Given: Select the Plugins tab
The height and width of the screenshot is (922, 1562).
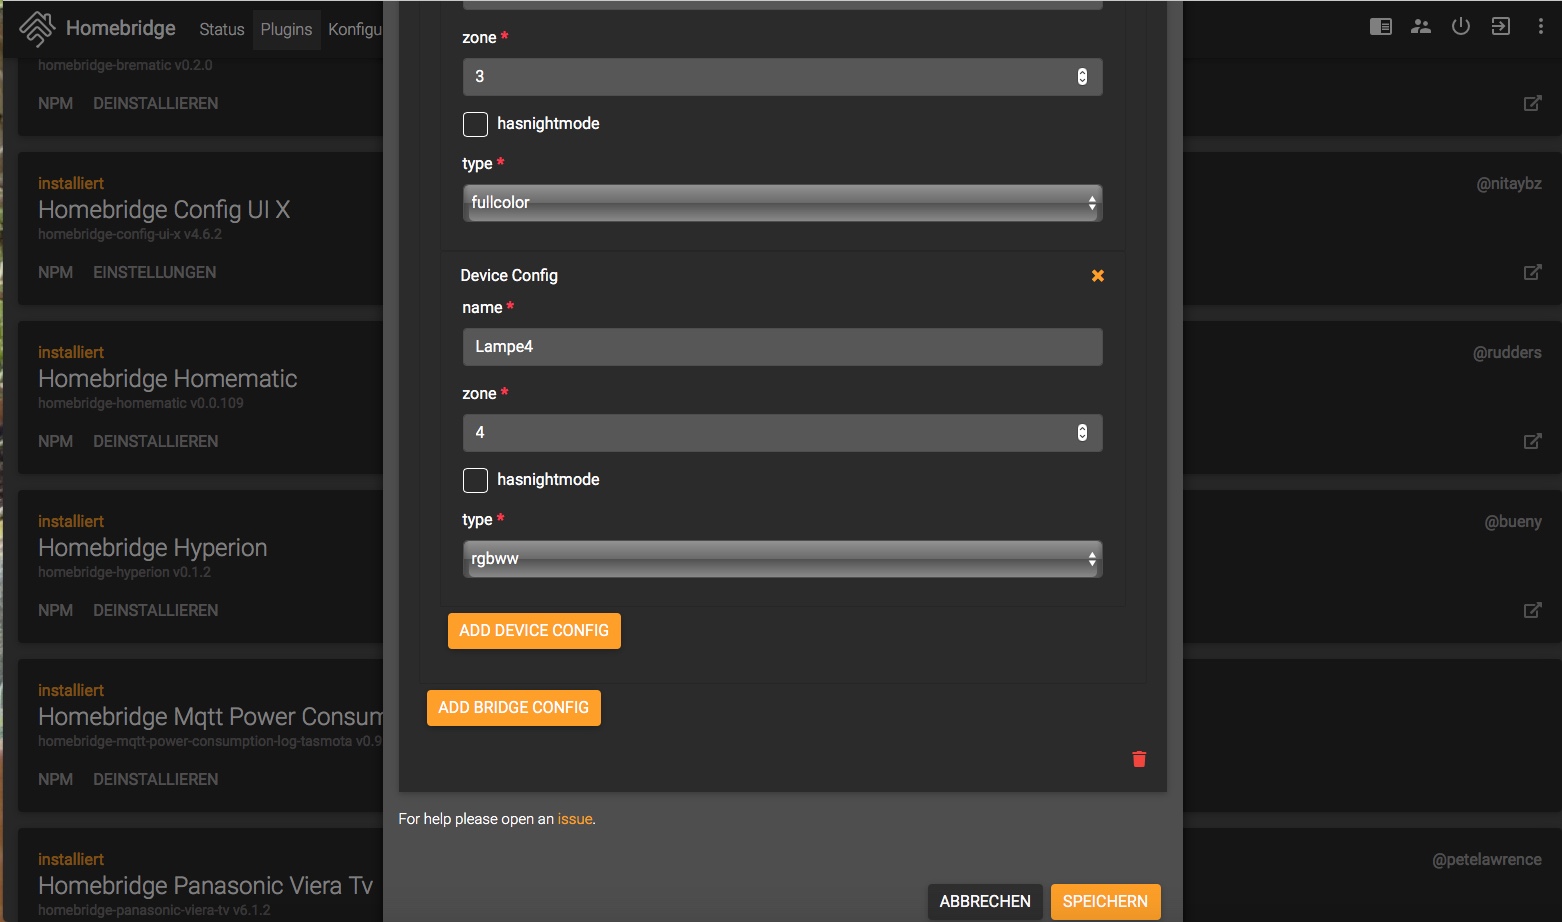Looking at the screenshot, I should point(286,29).
